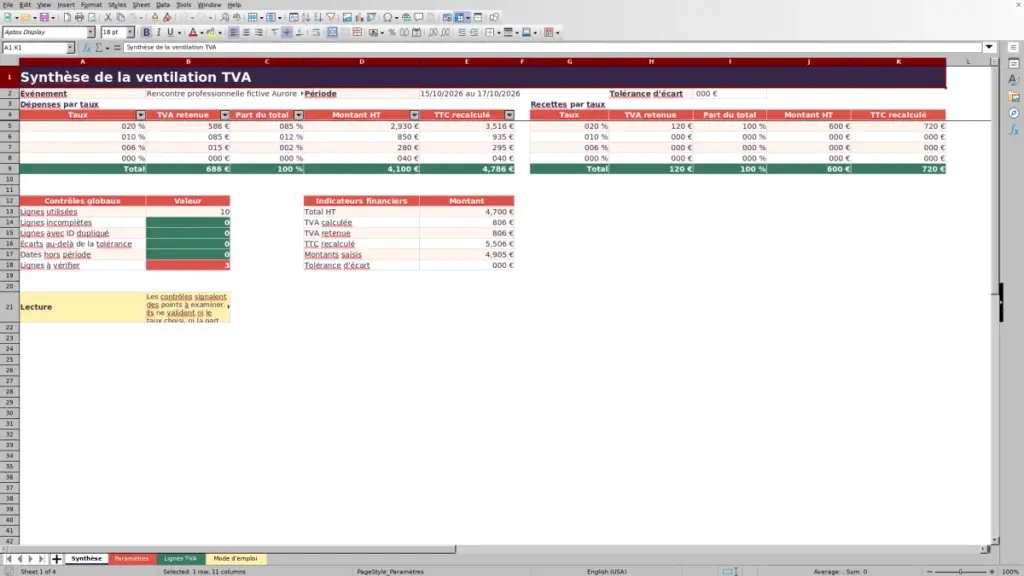Image resolution: width=1024 pixels, height=576 pixels.
Task: Insert an image using the toolbar icon
Action: point(347,18)
